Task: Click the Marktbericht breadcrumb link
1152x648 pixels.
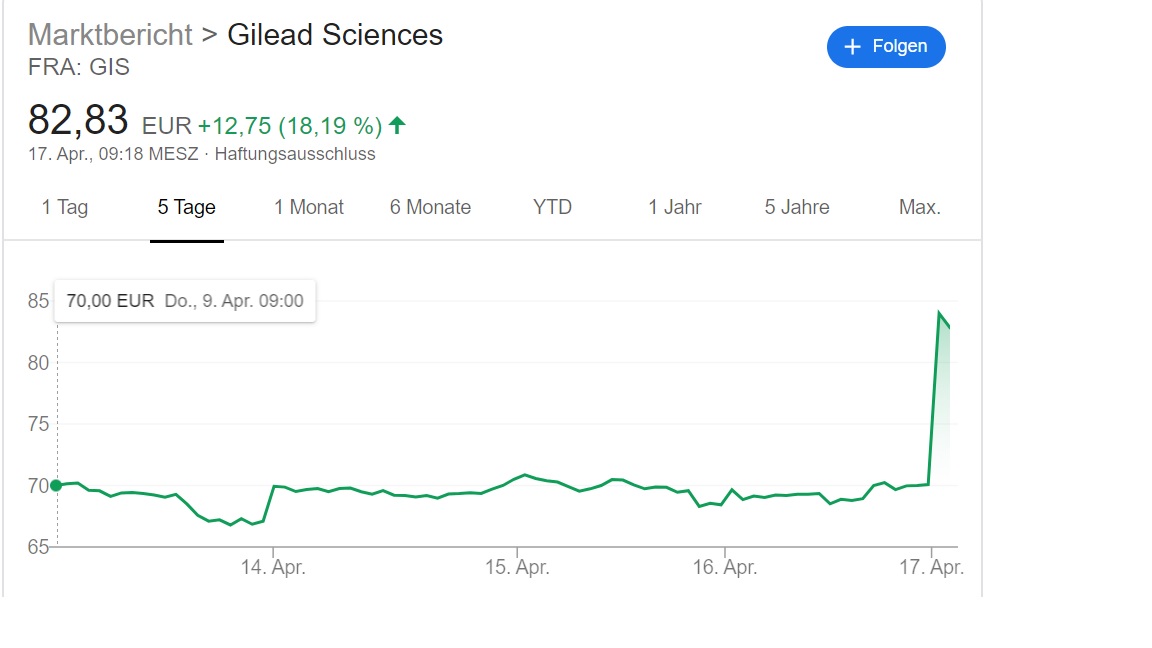Action: point(110,34)
